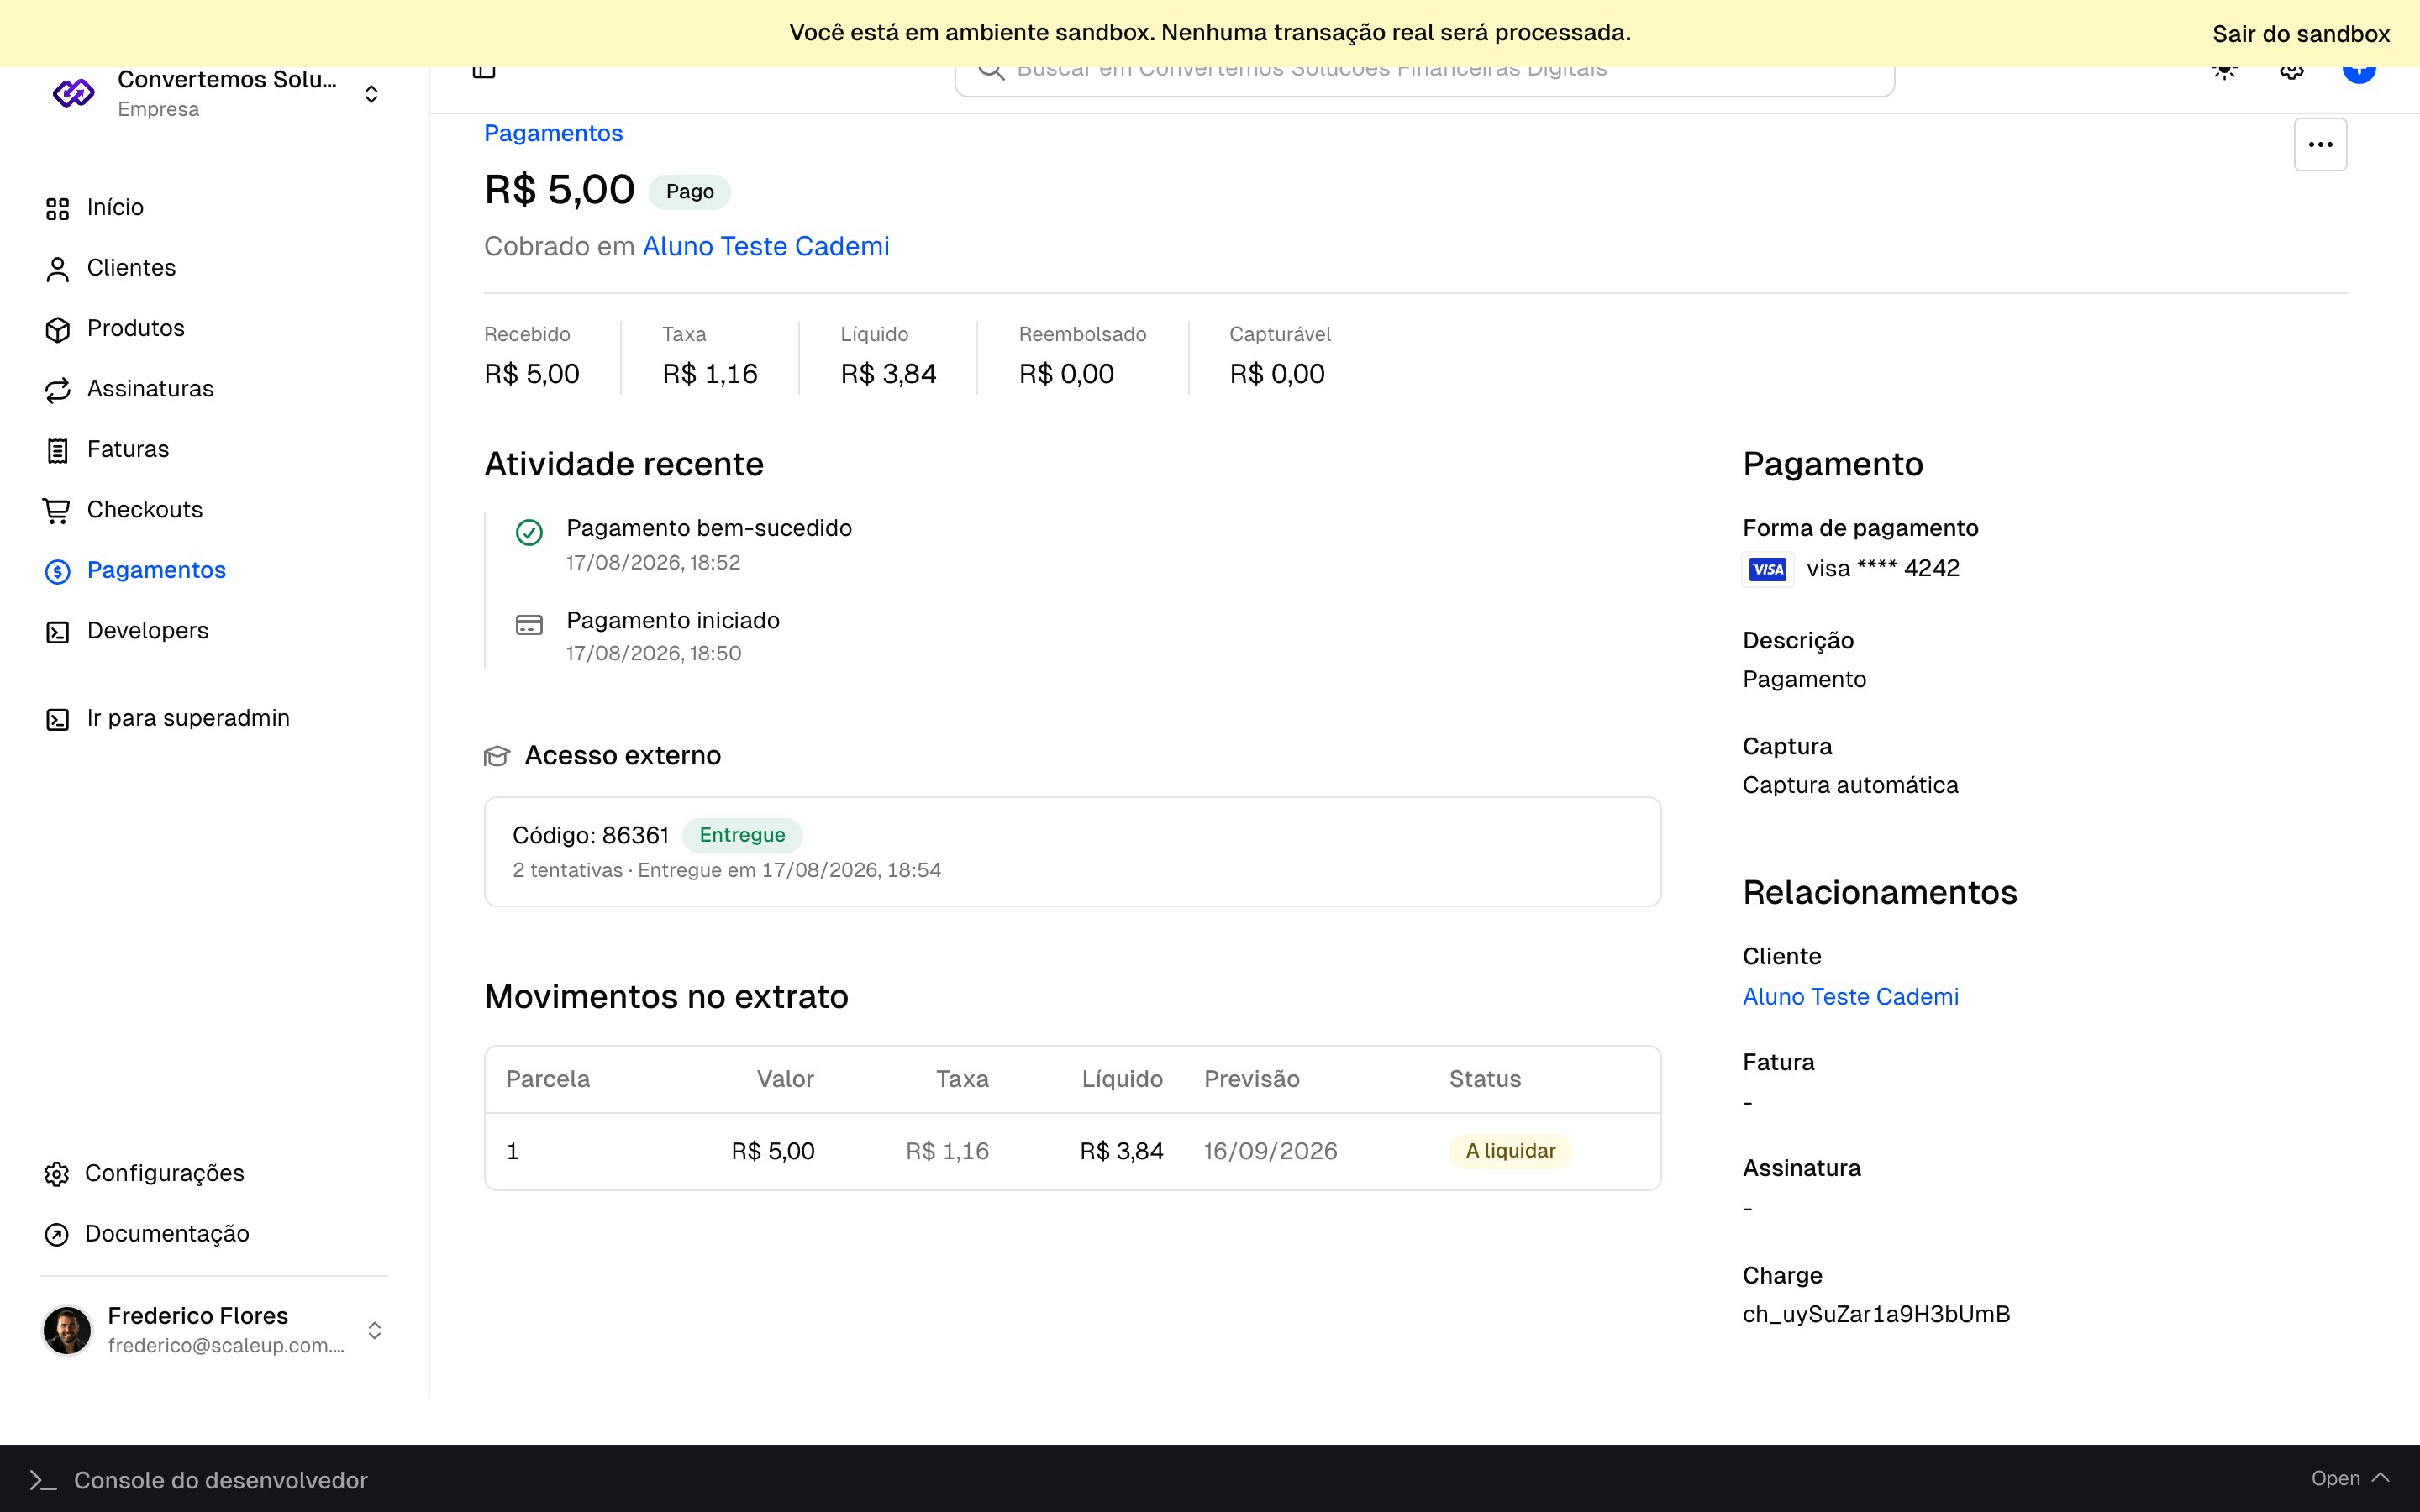Click the Convertemos company logo icon
The width and height of the screenshot is (2420, 1512).
tap(73, 94)
